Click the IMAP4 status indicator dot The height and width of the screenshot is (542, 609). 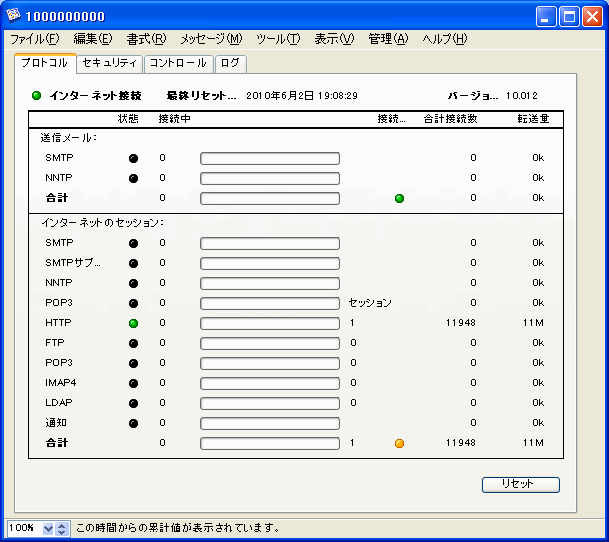tap(133, 383)
